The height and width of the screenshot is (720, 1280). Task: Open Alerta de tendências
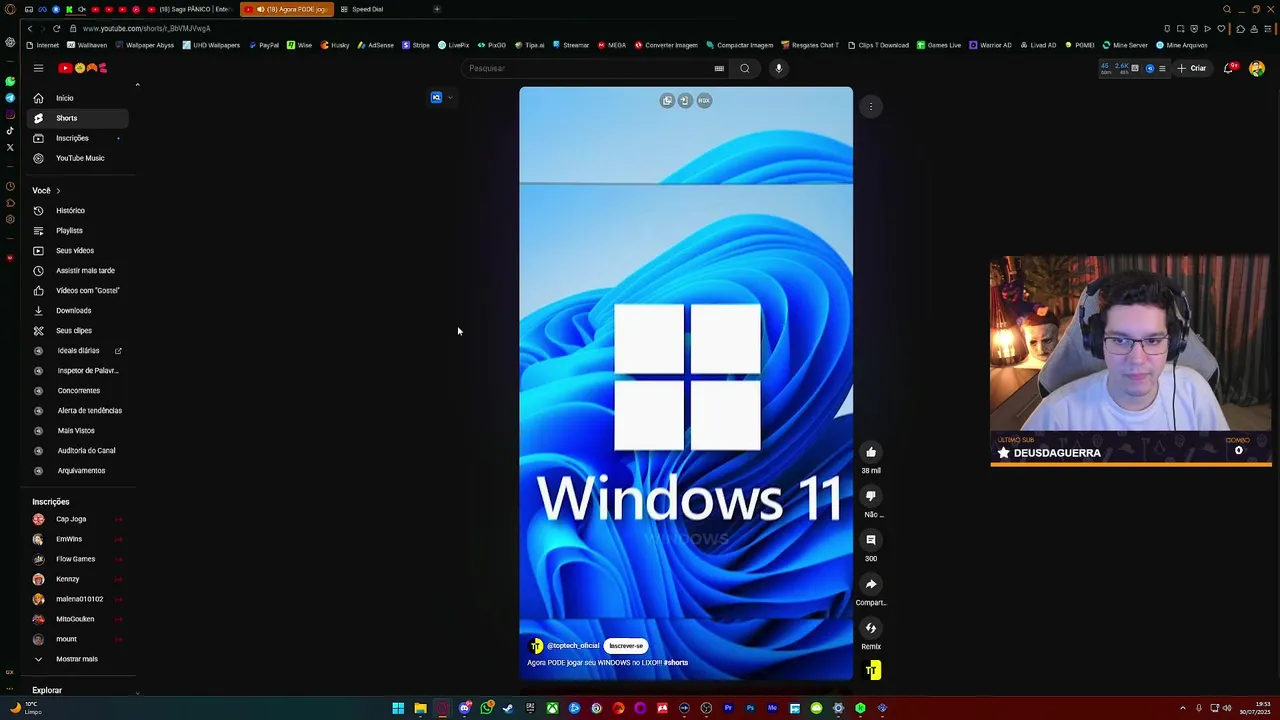point(77,410)
